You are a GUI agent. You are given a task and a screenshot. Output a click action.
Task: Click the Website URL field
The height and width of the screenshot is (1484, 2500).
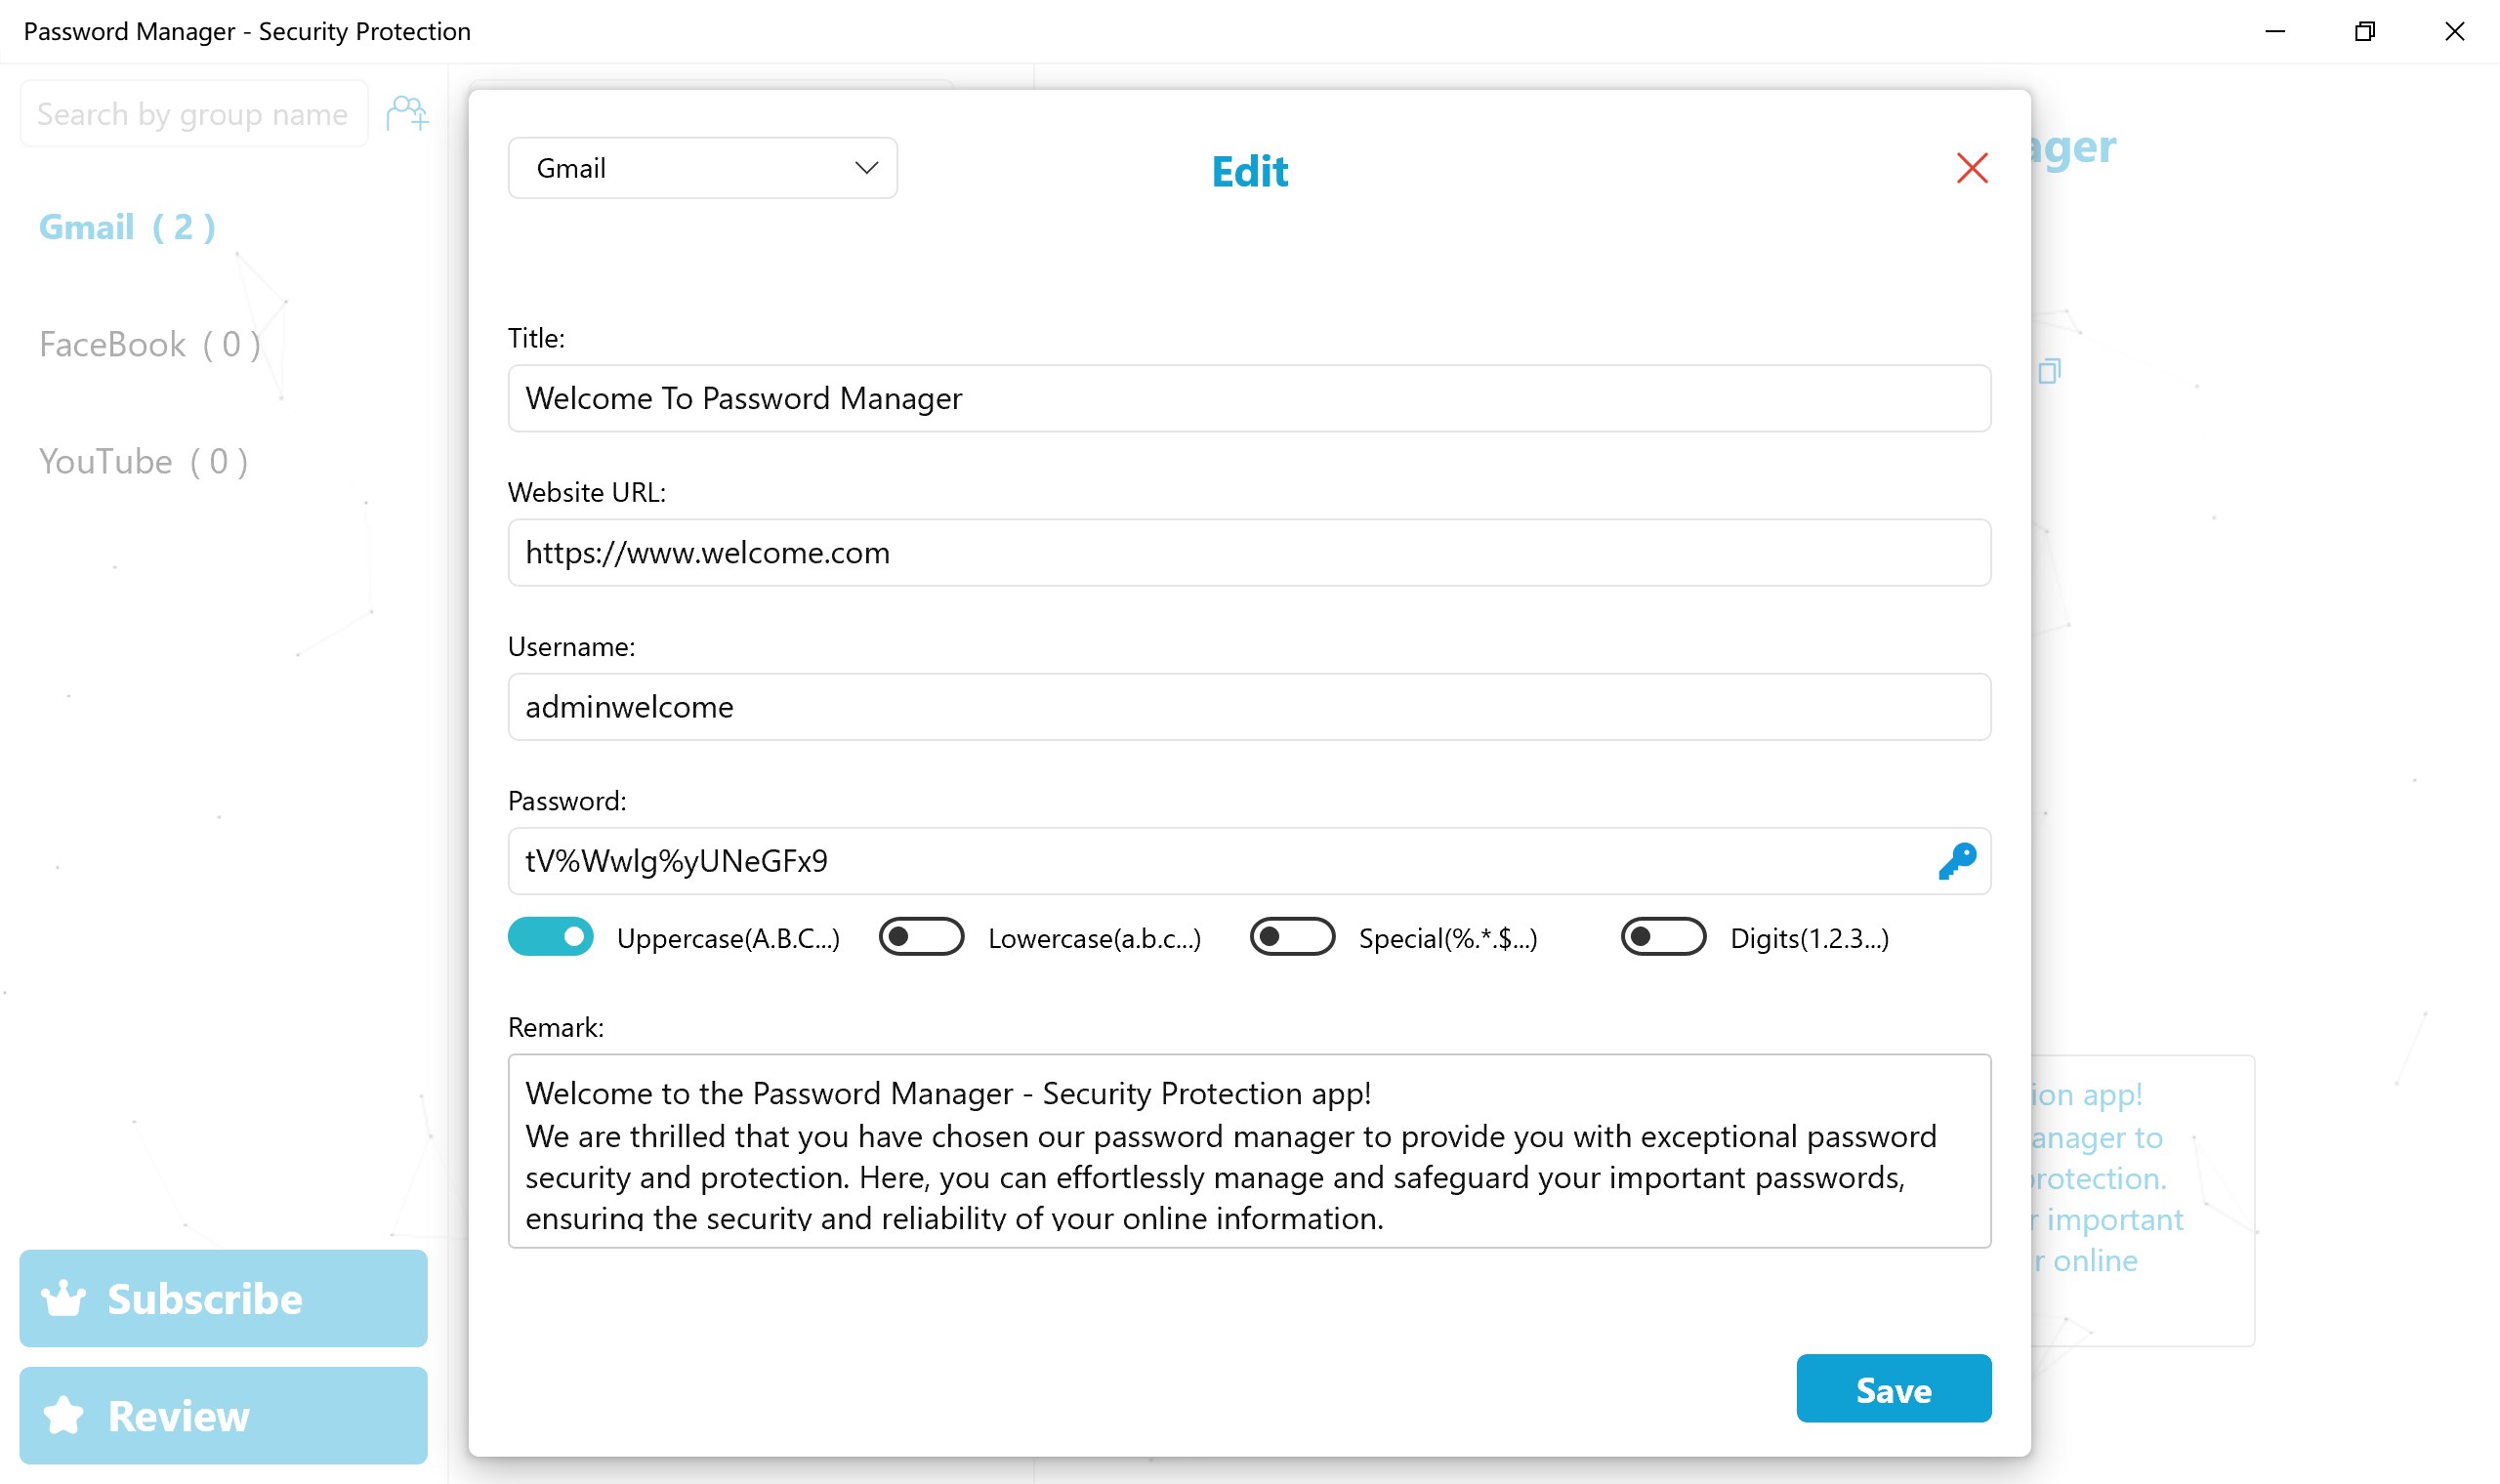(1248, 553)
